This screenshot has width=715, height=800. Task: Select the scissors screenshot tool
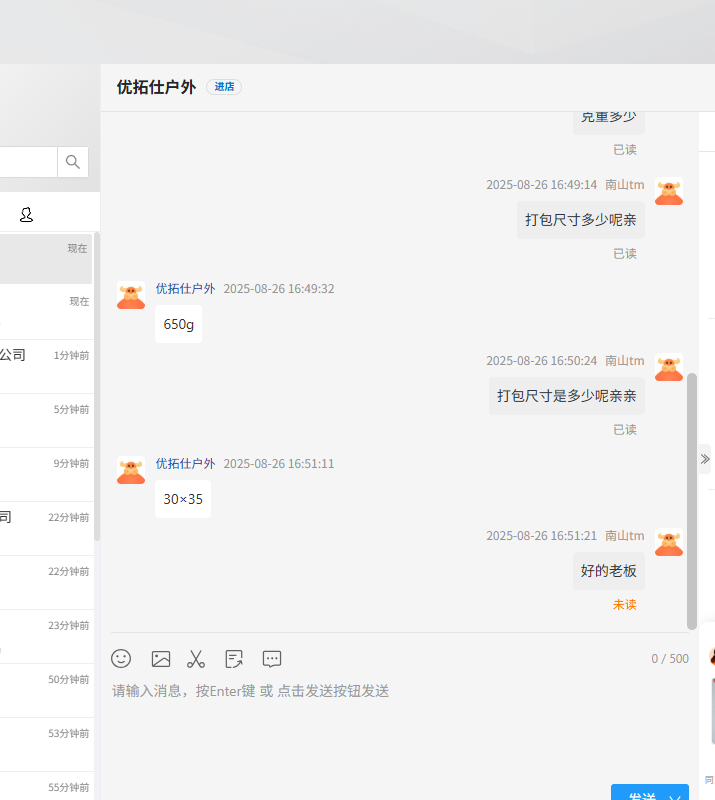(x=196, y=658)
